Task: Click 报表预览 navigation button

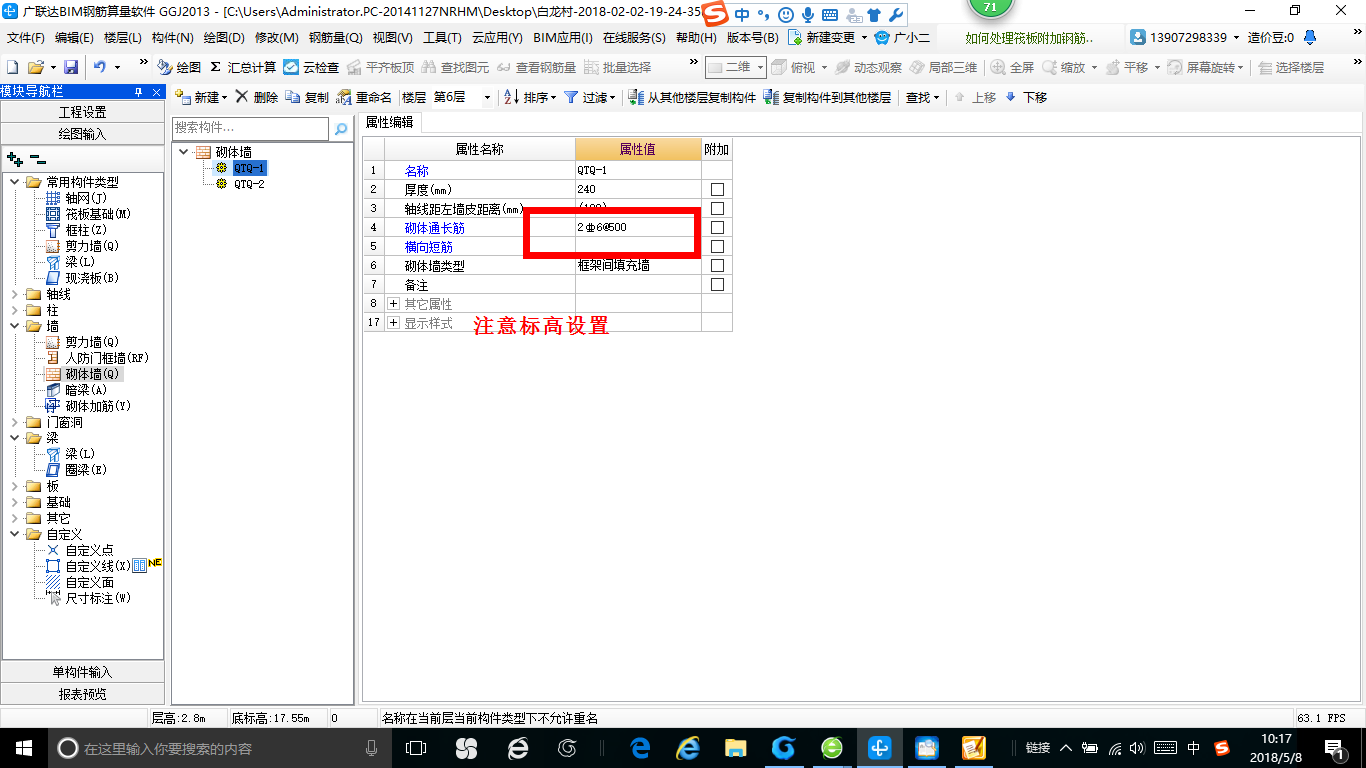Action: 82,694
